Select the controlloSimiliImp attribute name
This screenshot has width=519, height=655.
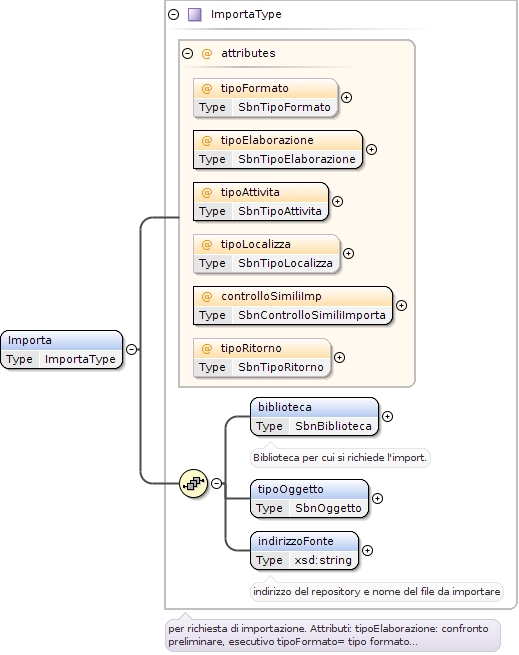coord(272,297)
